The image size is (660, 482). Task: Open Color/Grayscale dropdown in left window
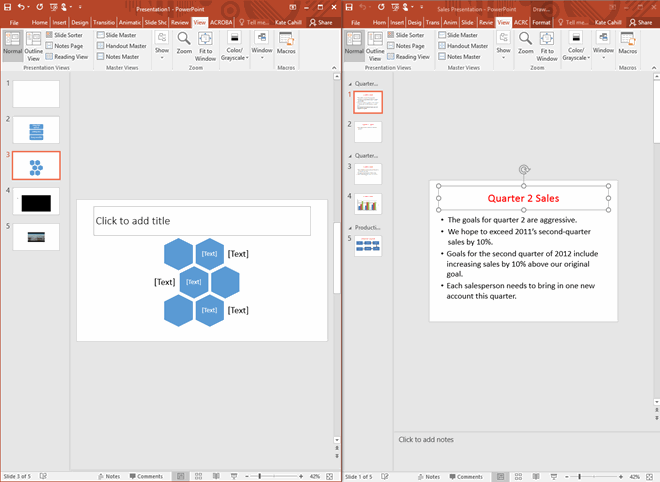(x=235, y=45)
